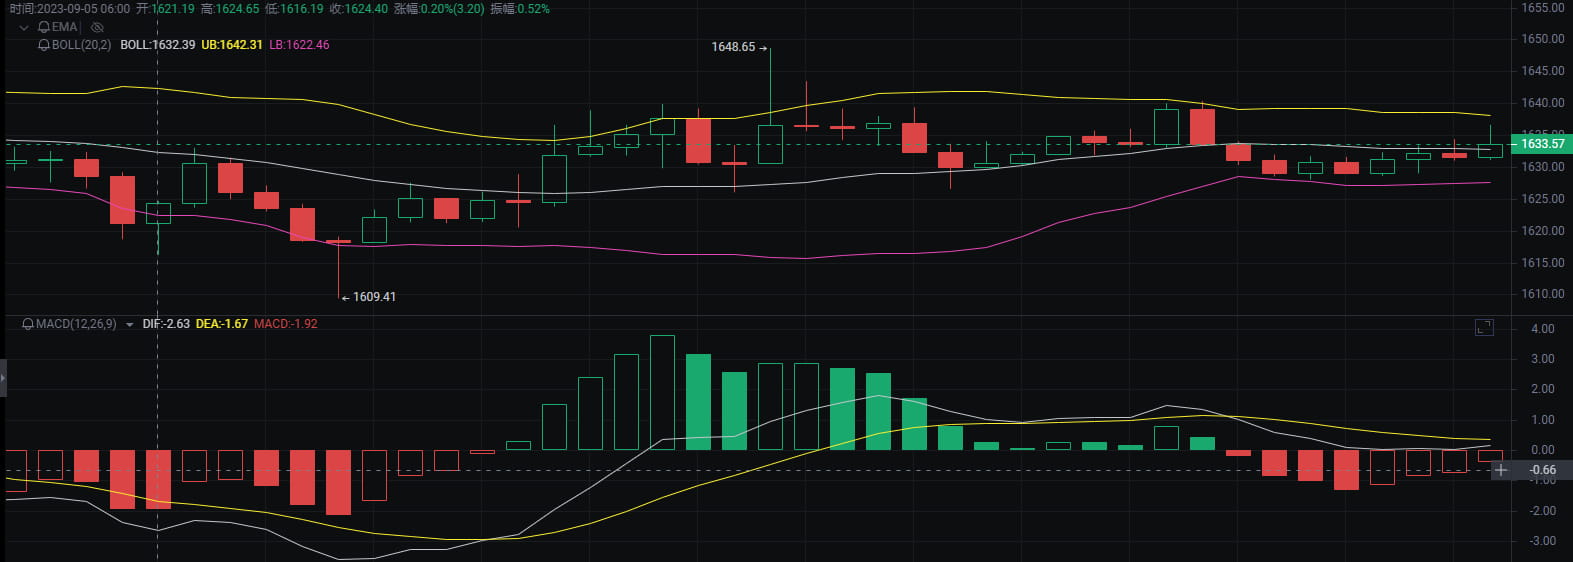This screenshot has height=562, width=1573.
Task: Click the low marker label 1609.41
Action: pos(374,297)
